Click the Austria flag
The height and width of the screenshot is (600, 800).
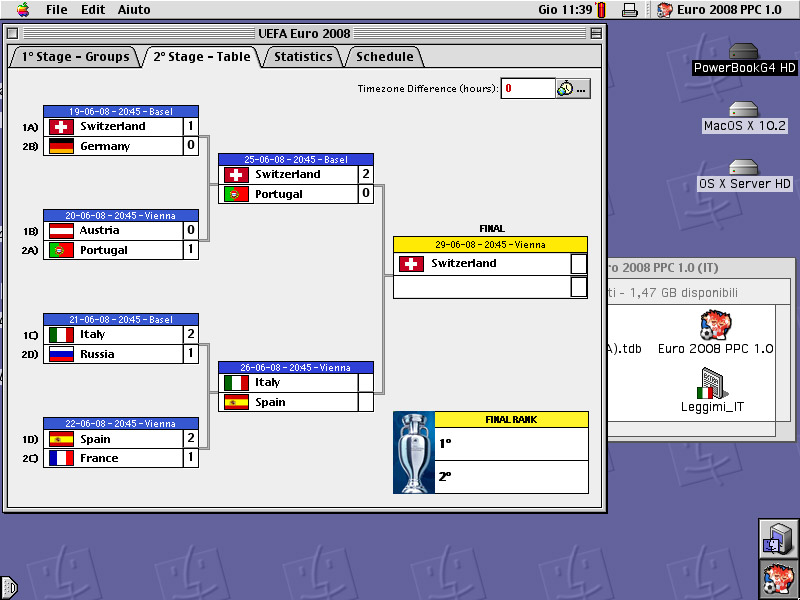61,231
